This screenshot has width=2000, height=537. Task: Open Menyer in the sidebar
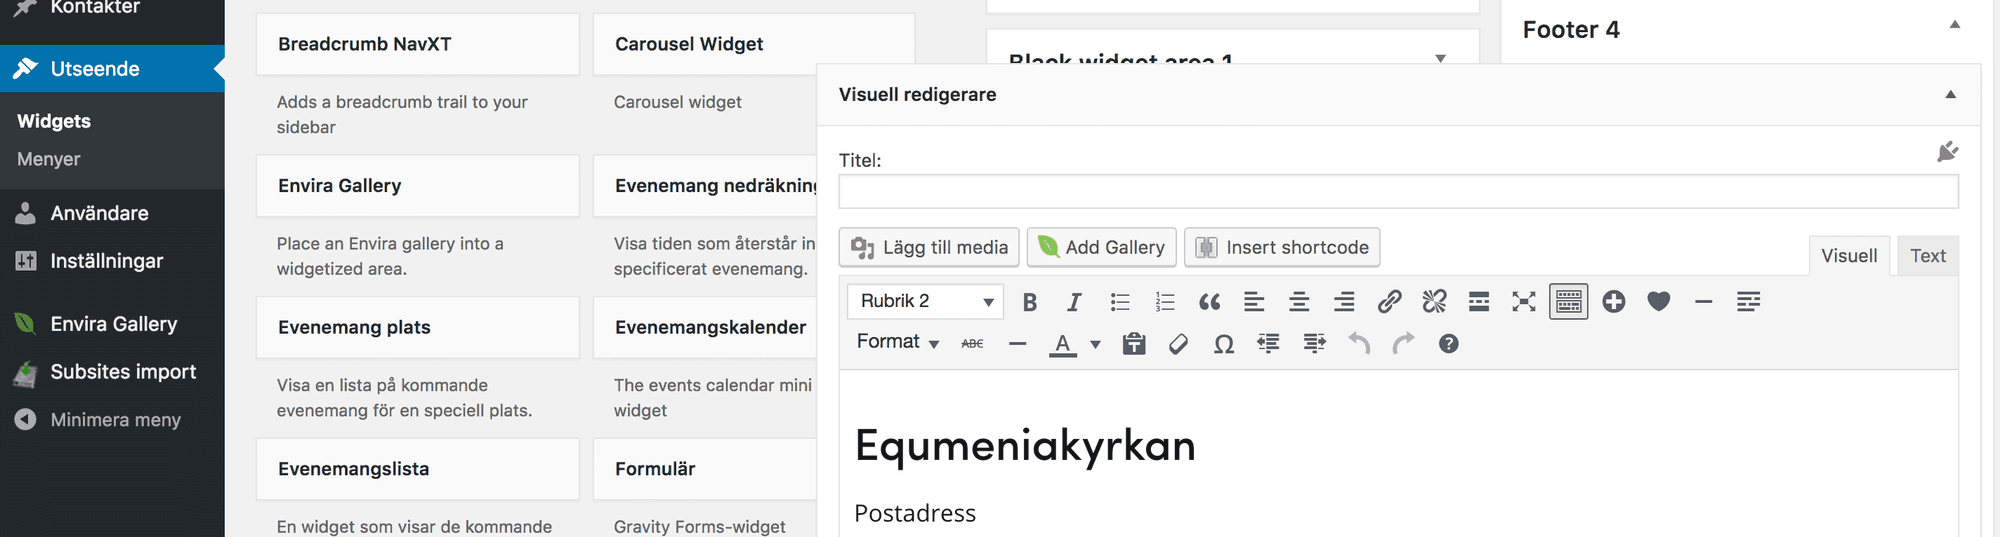(x=49, y=159)
